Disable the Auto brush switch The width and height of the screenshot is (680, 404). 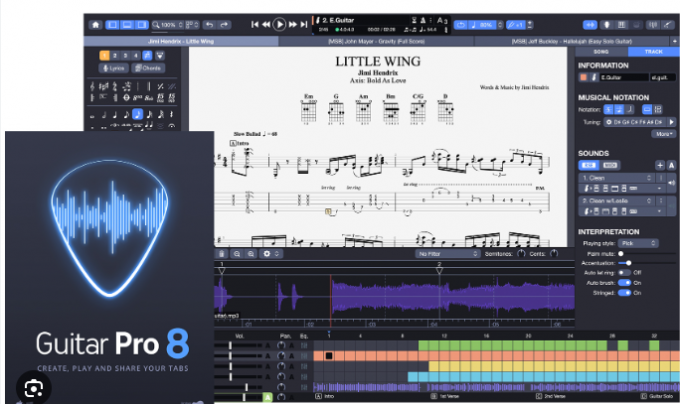pyautogui.click(x=626, y=283)
